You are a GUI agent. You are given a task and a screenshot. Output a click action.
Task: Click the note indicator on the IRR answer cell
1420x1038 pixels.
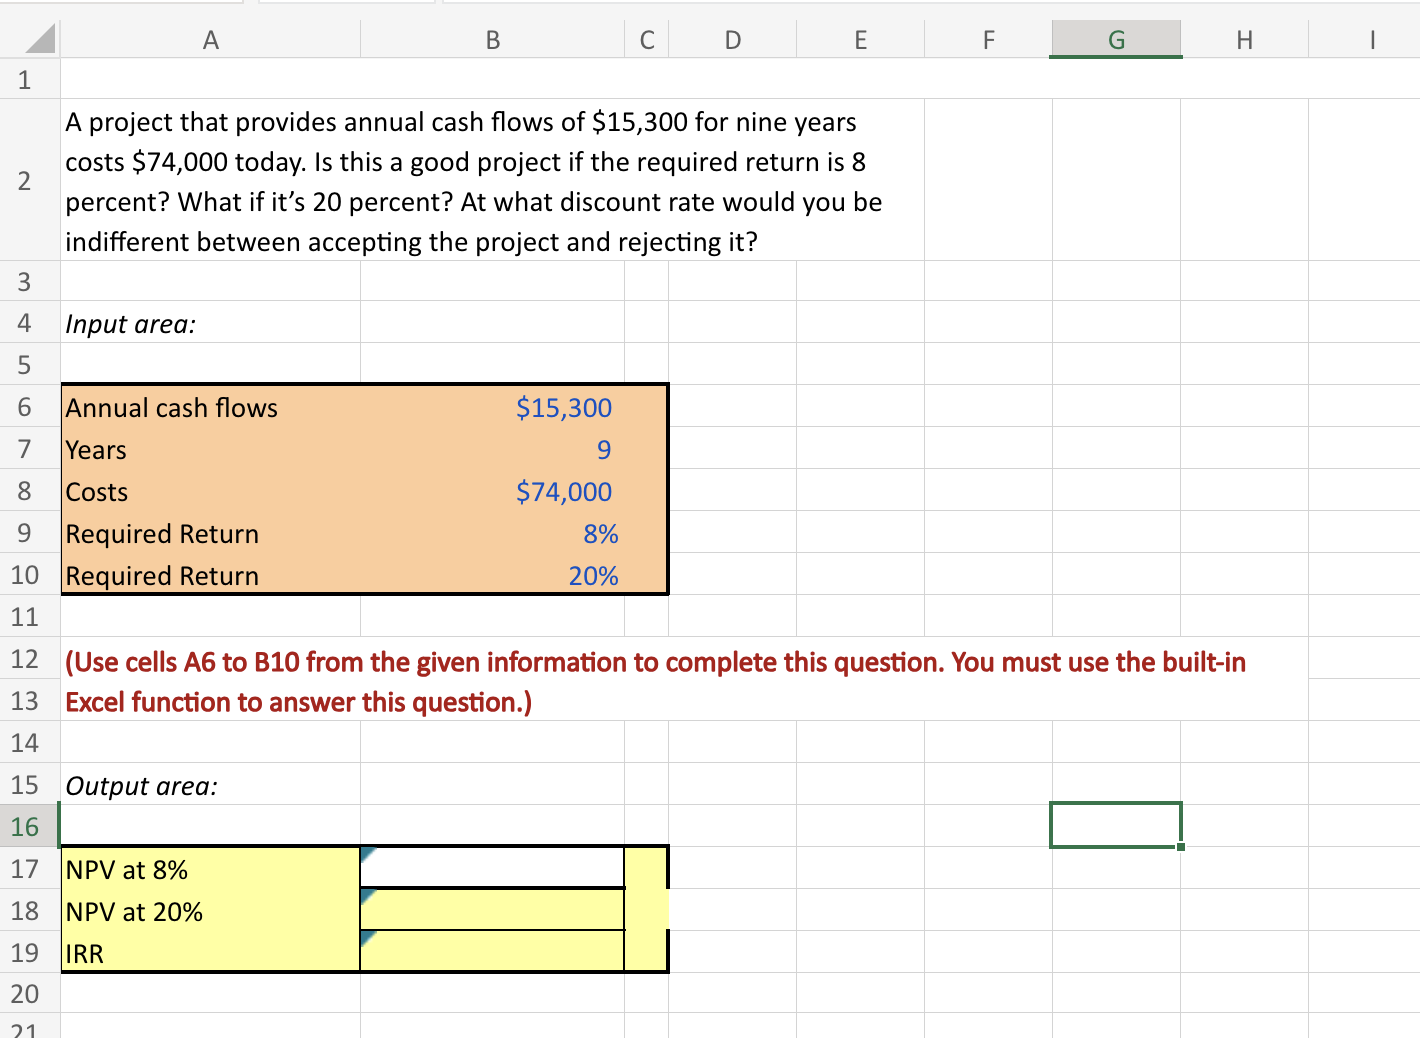(x=368, y=936)
